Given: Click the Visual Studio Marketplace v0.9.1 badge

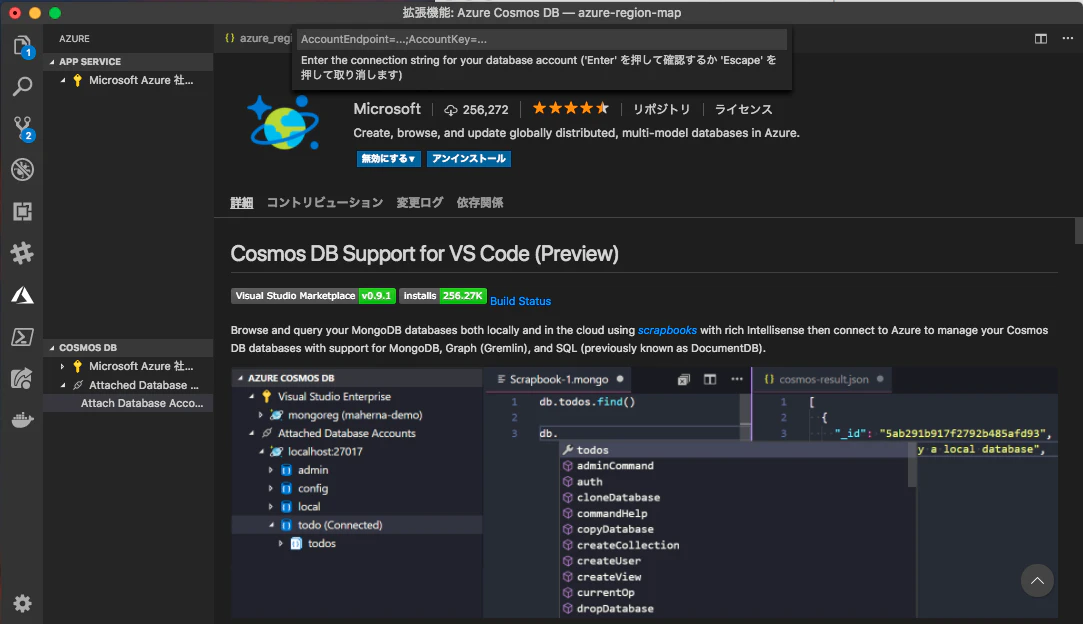Looking at the screenshot, I should point(313,296).
